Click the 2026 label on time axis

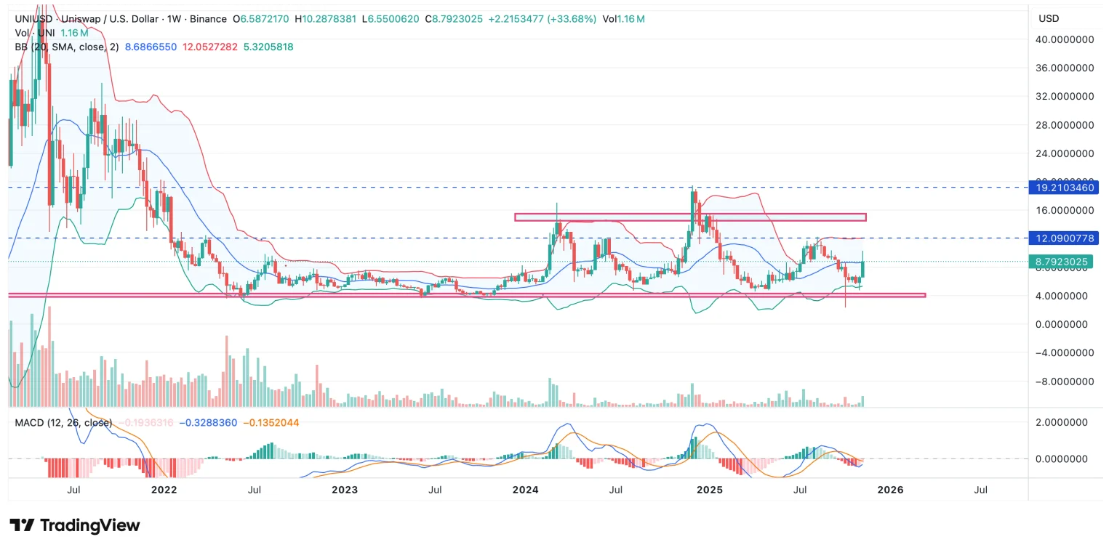890,490
